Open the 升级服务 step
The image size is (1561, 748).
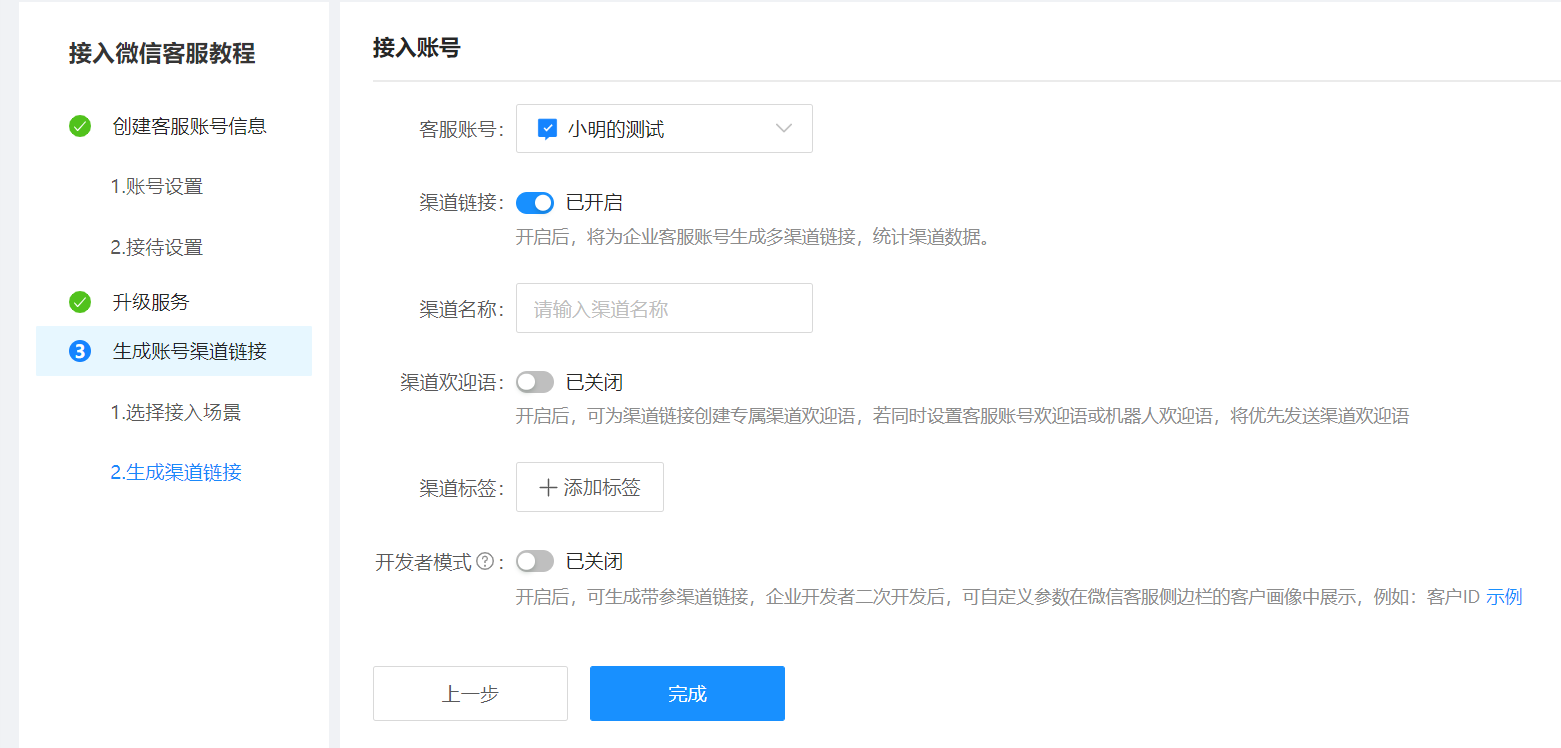pos(151,302)
